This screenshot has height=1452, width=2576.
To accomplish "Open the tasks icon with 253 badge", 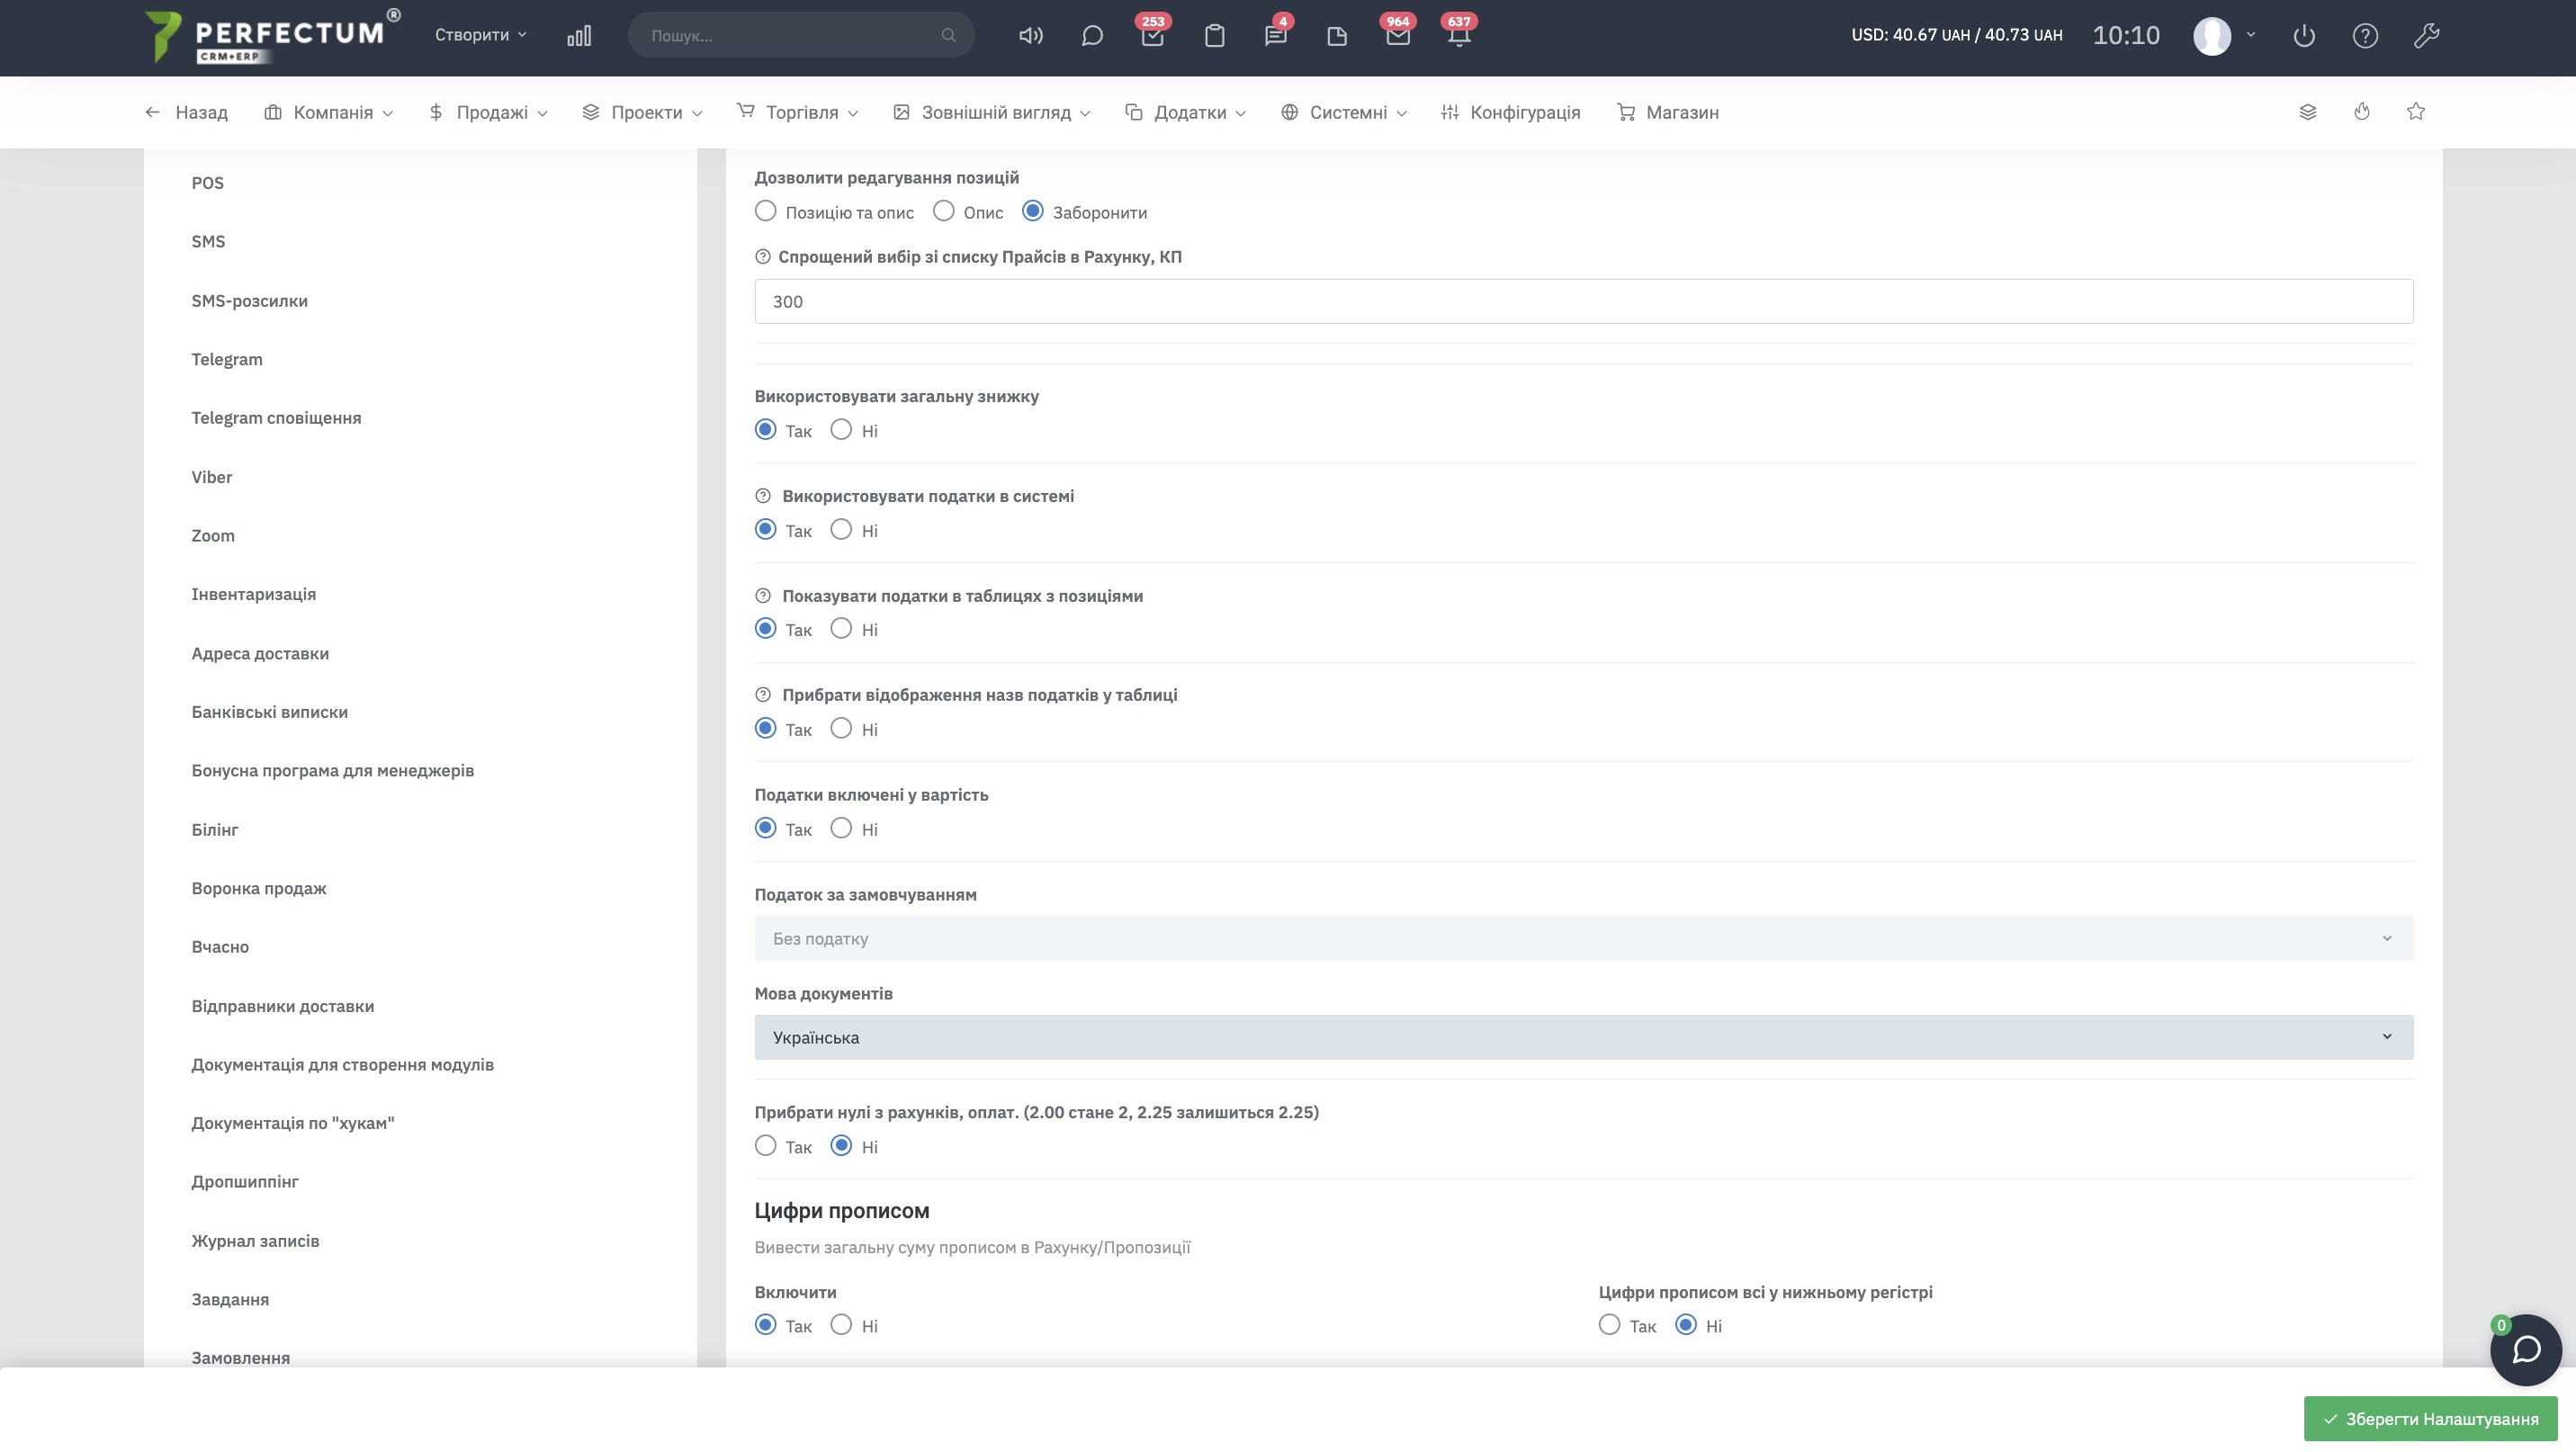I will point(1152,36).
